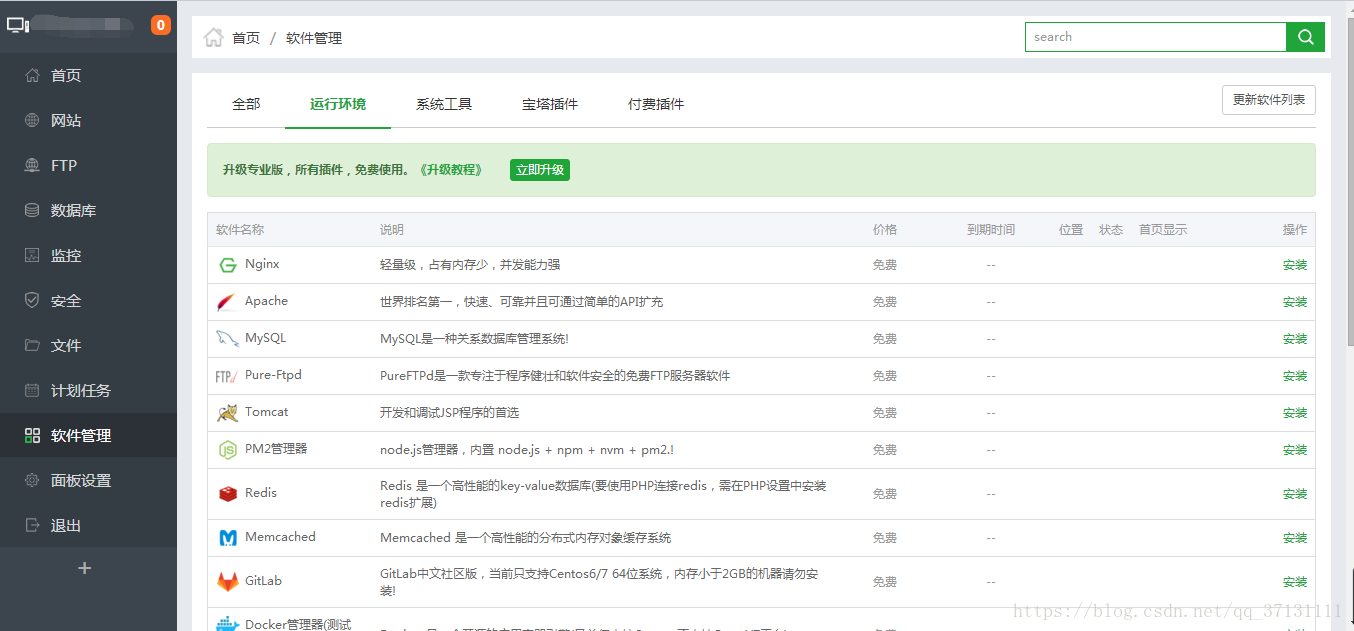This screenshot has height=631, width=1354.
Task: Click the 首页显示 column header
Action: (1163, 230)
